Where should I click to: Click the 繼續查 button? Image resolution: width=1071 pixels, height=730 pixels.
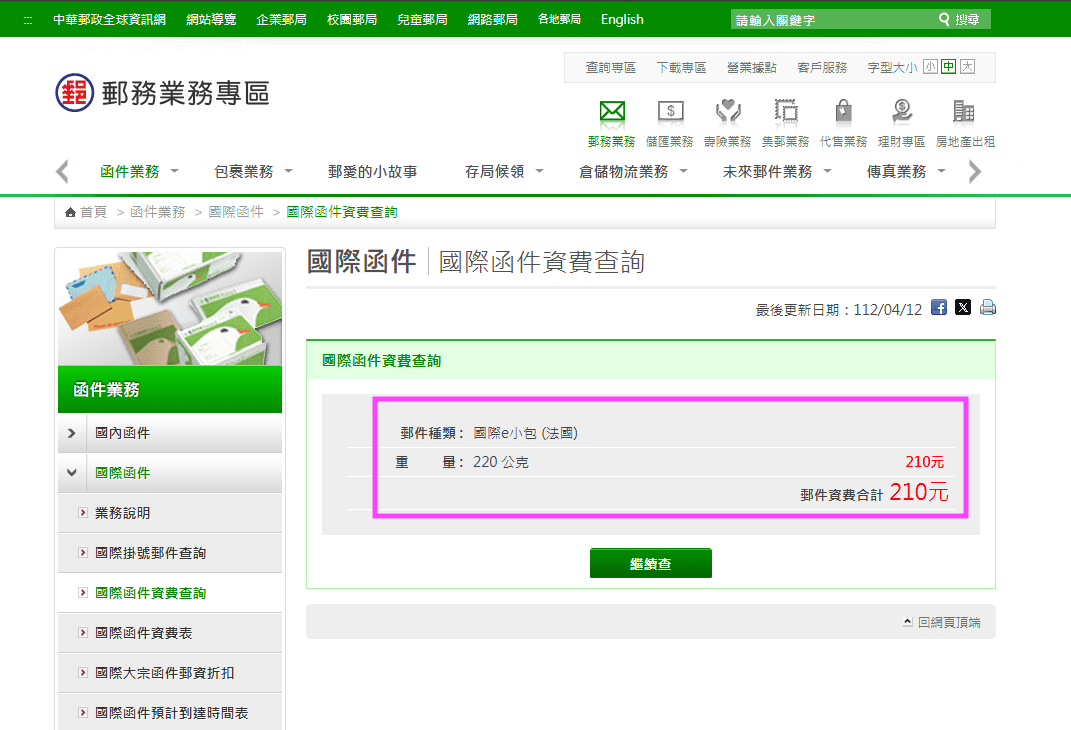pyautogui.click(x=651, y=563)
